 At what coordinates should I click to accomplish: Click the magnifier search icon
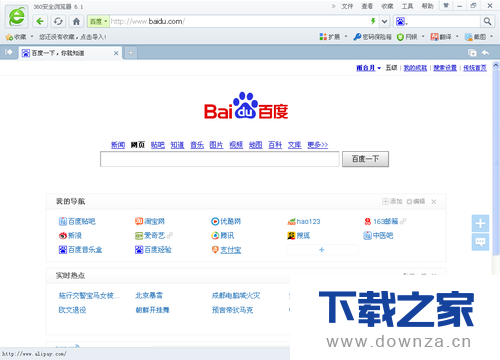(x=487, y=22)
